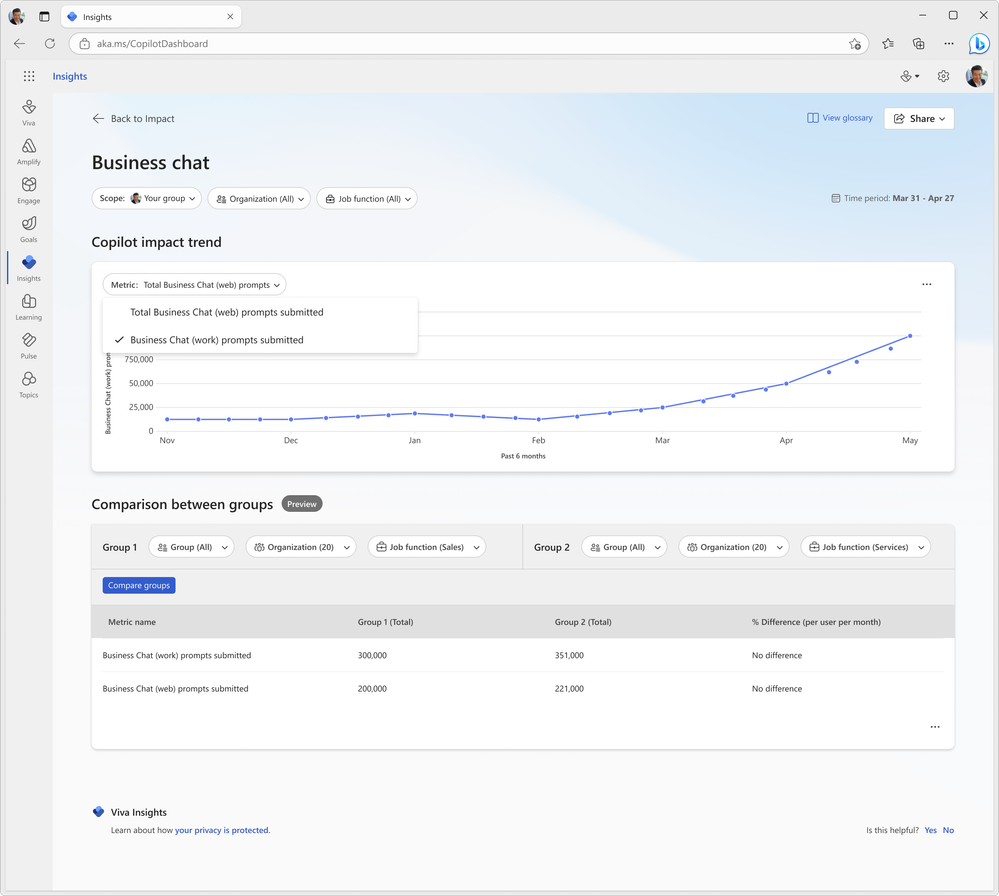Image resolution: width=999 pixels, height=896 pixels.
Task: Expand Group 2 Group (All) dropdown
Action: click(x=624, y=547)
